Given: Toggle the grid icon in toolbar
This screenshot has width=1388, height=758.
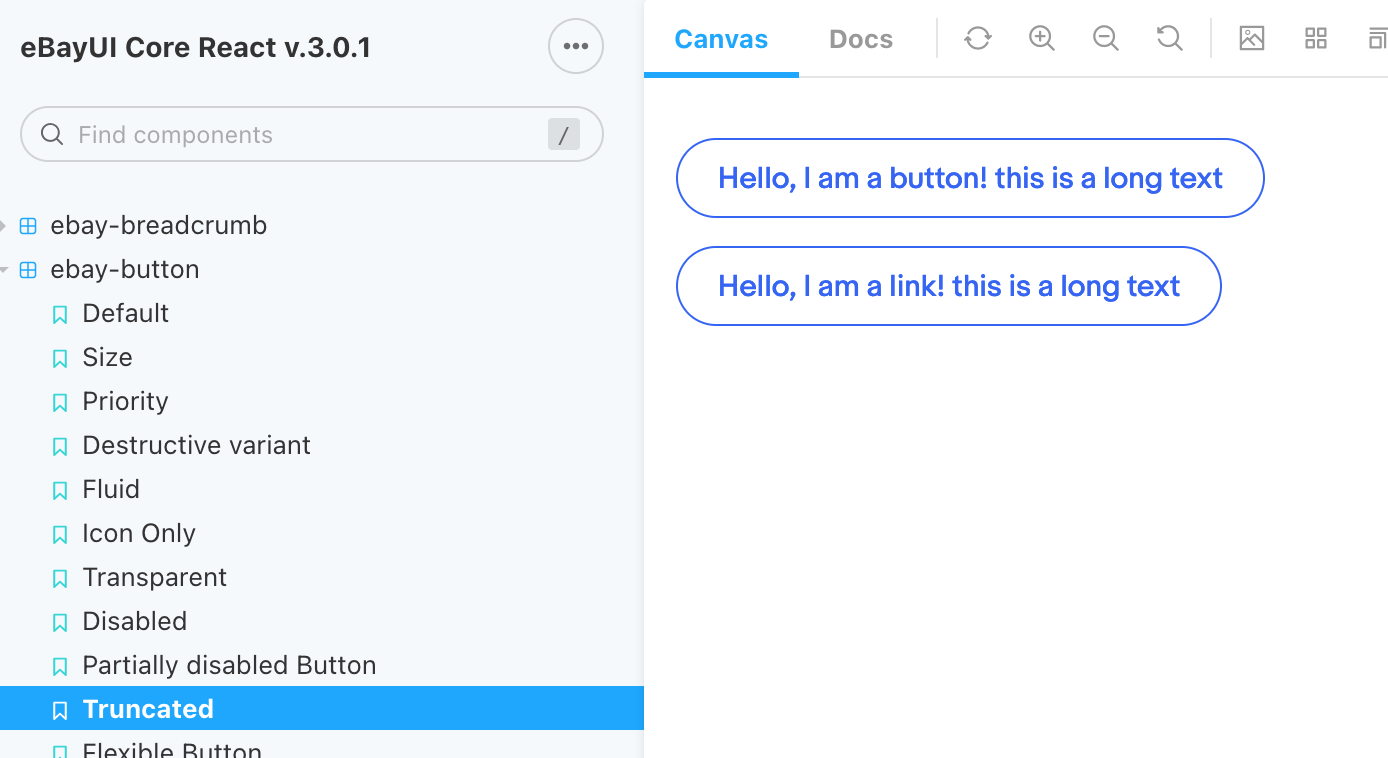Looking at the screenshot, I should point(1316,38).
